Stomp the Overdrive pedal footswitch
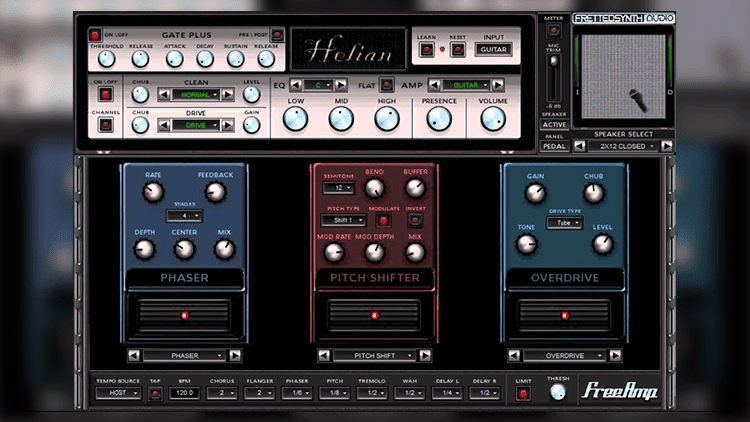750x422 pixels. click(565, 316)
